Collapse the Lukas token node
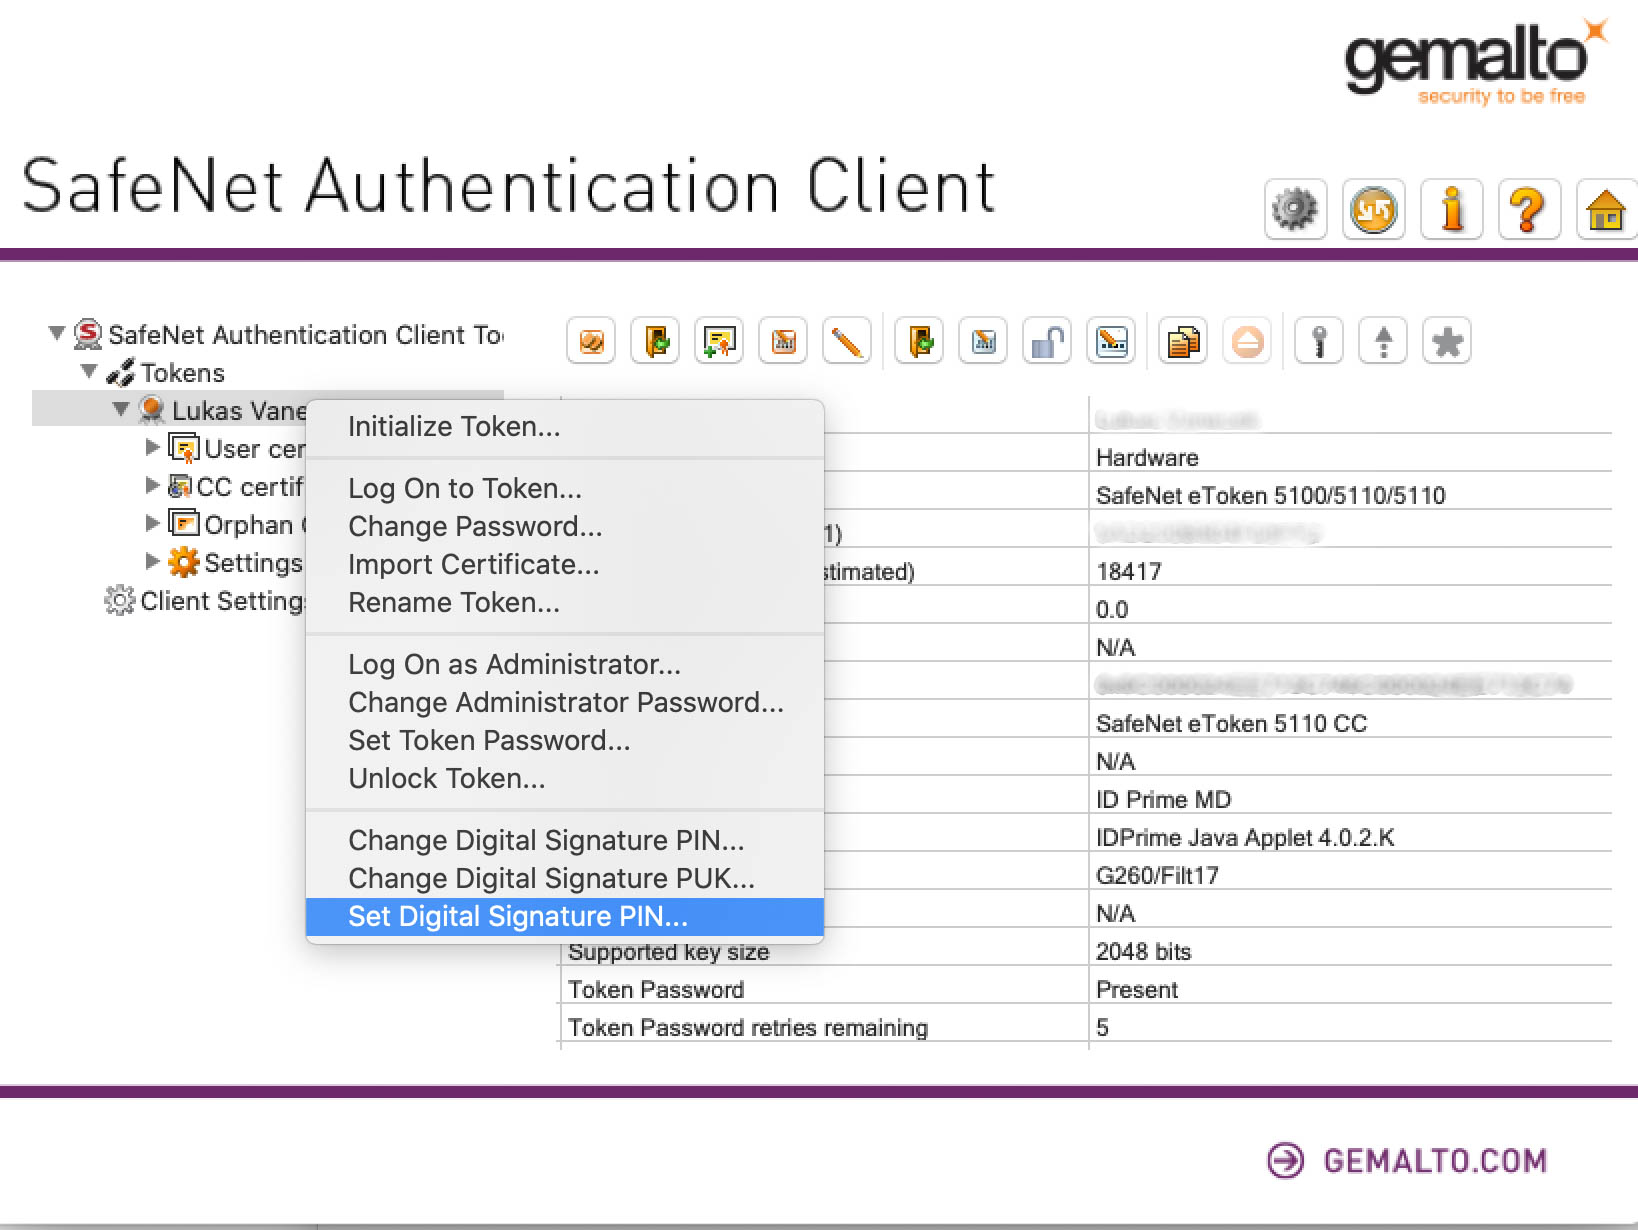The height and width of the screenshot is (1230, 1638). point(121,409)
